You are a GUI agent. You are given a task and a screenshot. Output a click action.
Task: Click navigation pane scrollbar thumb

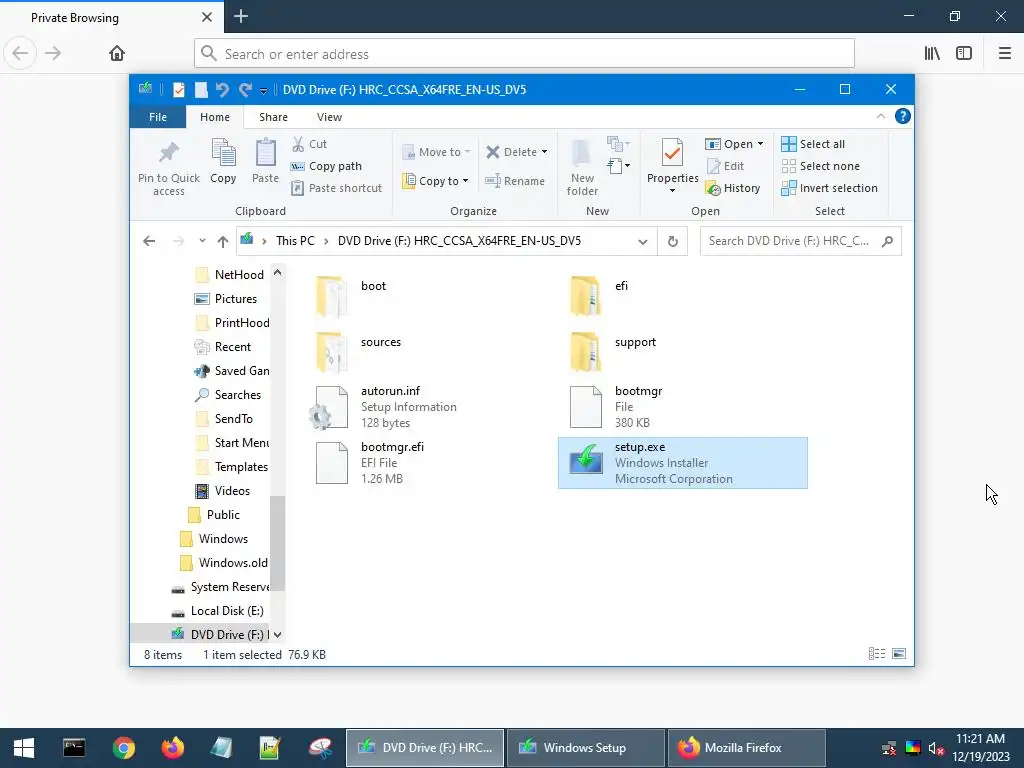pyautogui.click(x=278, y=543)
